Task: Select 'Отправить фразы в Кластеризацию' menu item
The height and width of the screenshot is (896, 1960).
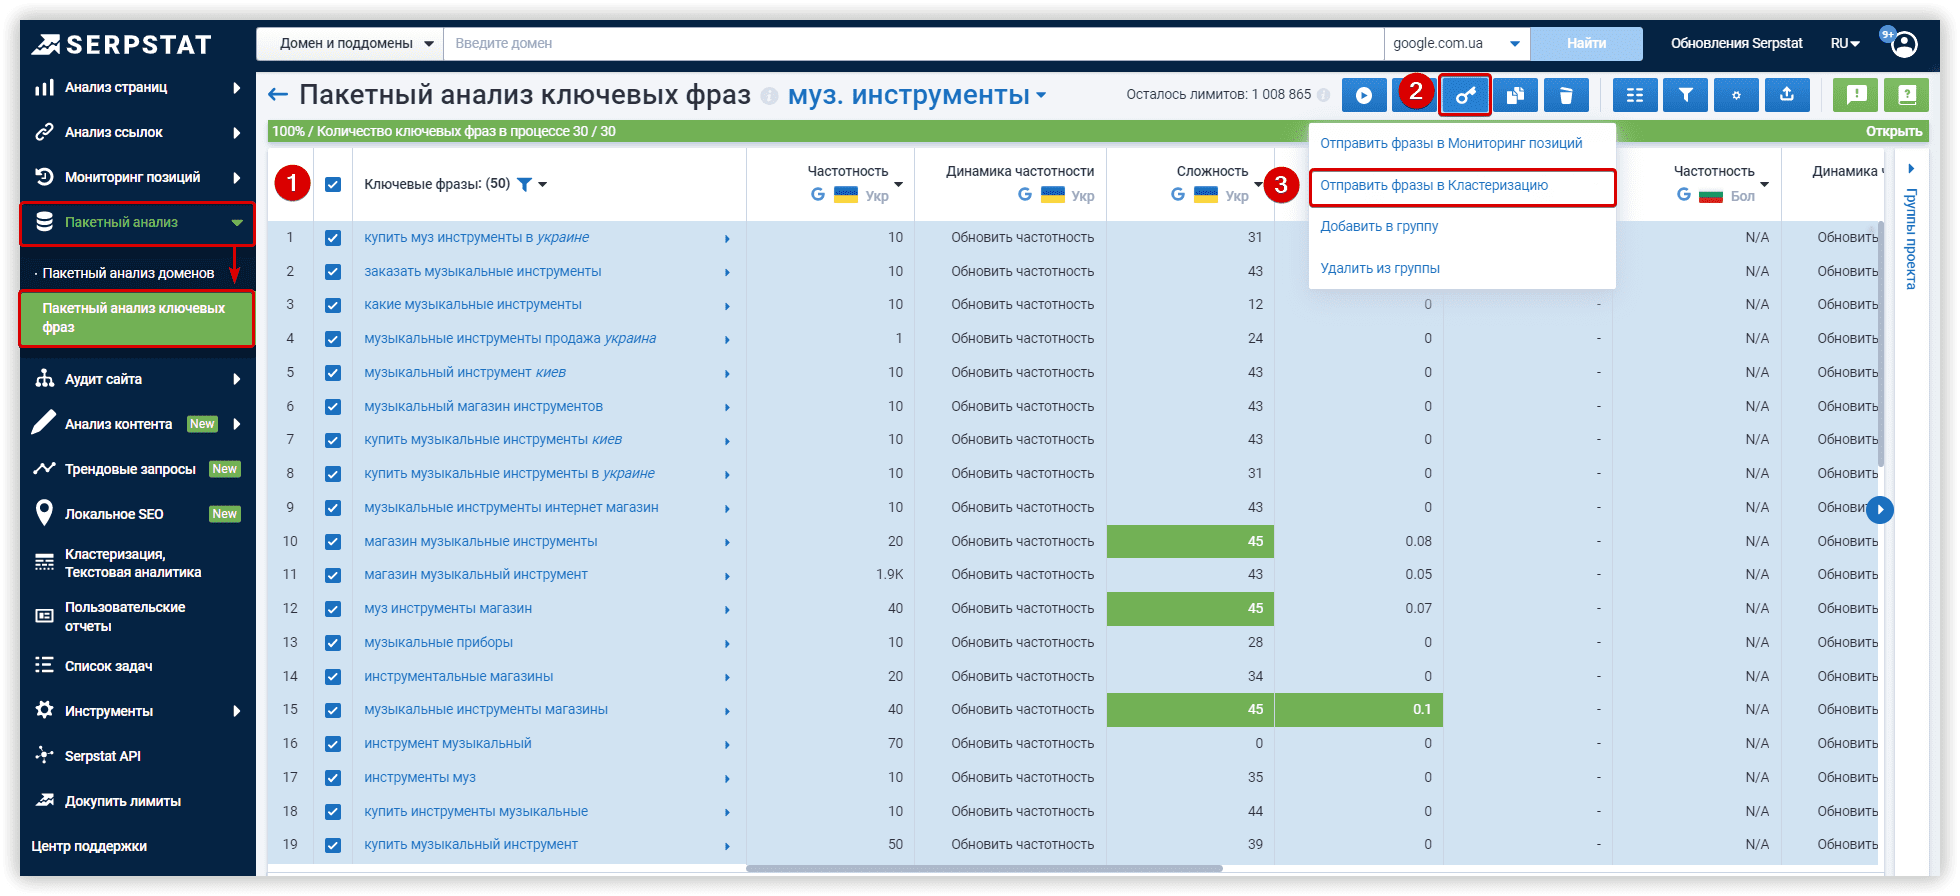Action: [1434, 186]
